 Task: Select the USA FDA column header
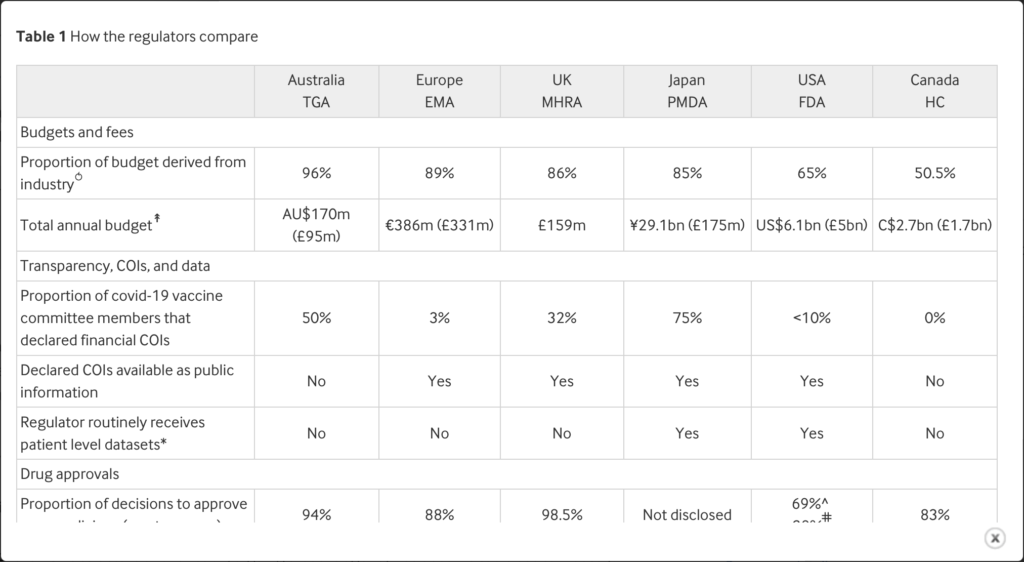[811, 91]
